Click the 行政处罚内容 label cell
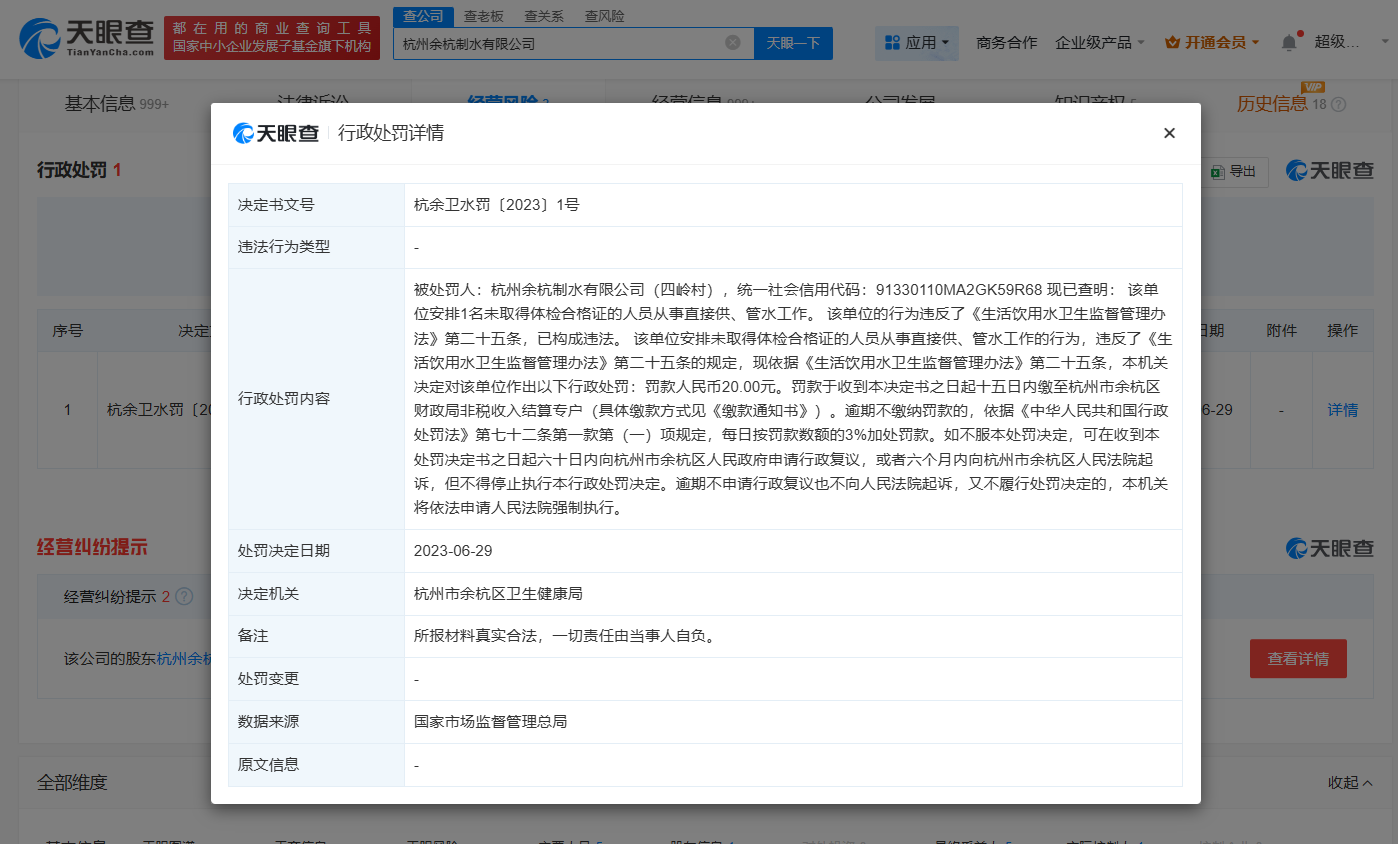 pos(316,399)
